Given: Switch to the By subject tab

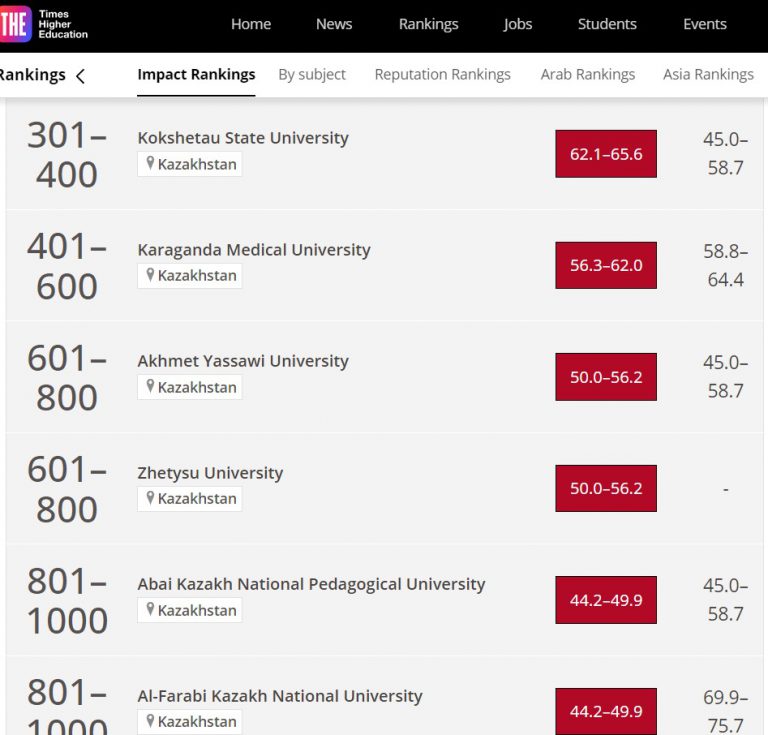Looking at the screenshot, I should 312,74.
